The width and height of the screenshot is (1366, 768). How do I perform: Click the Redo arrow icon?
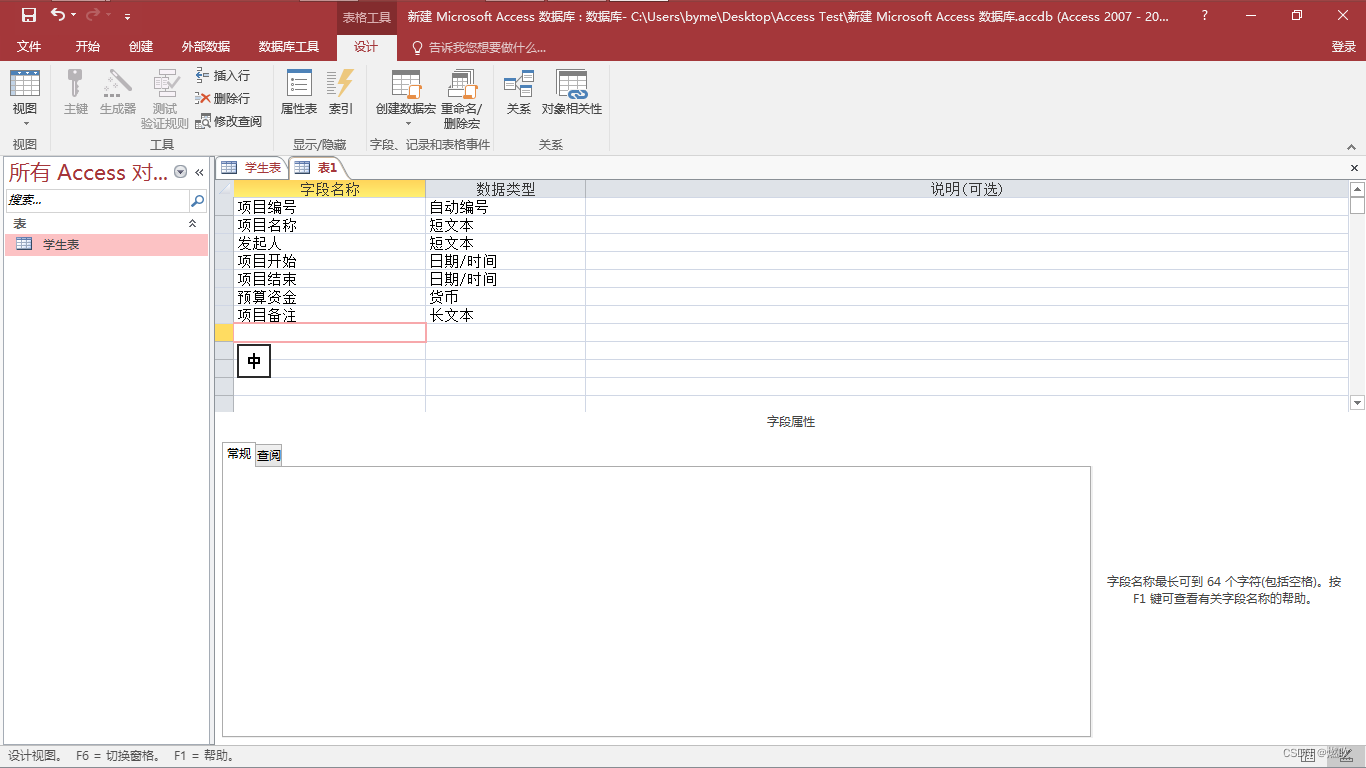(x=93, y=15)
